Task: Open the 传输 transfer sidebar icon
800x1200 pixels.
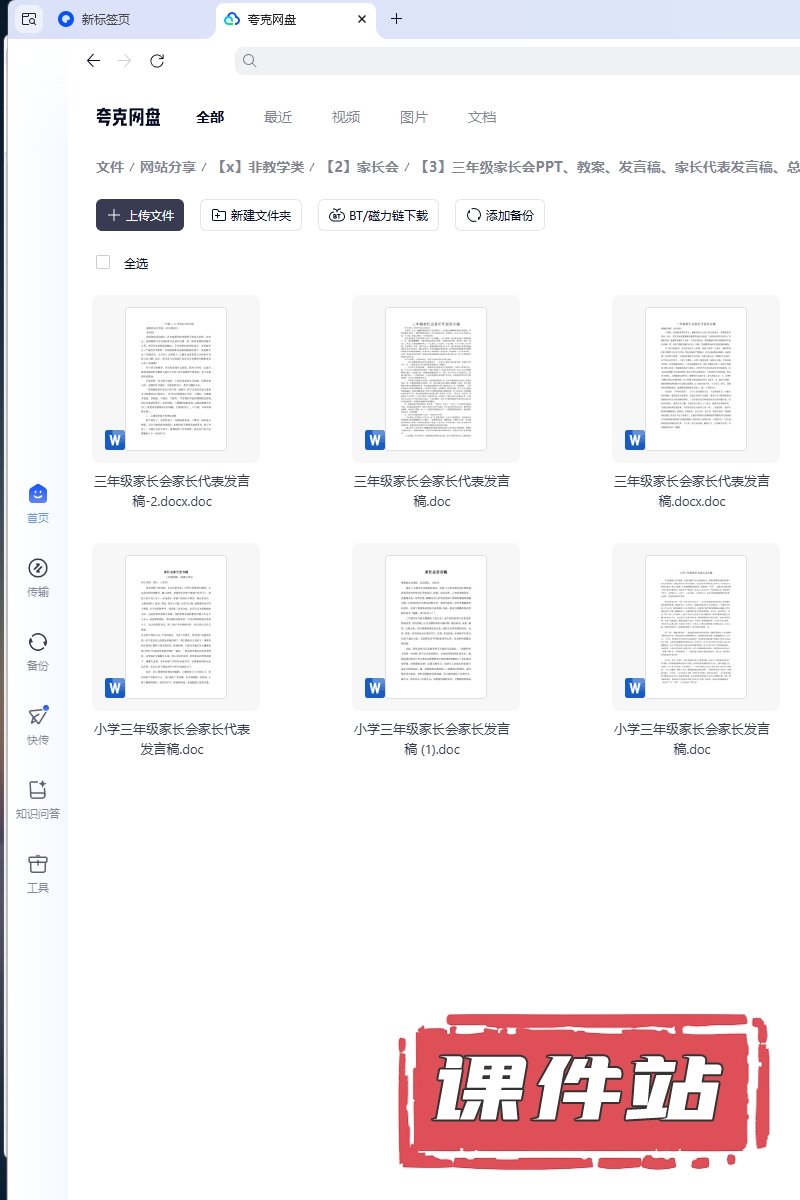Action: (38, 568)
